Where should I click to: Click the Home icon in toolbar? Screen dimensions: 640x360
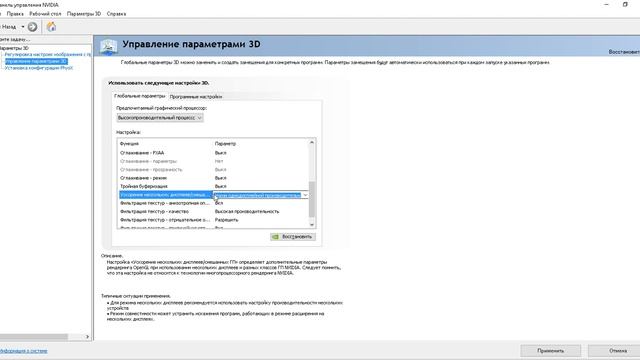coord(51,27)
